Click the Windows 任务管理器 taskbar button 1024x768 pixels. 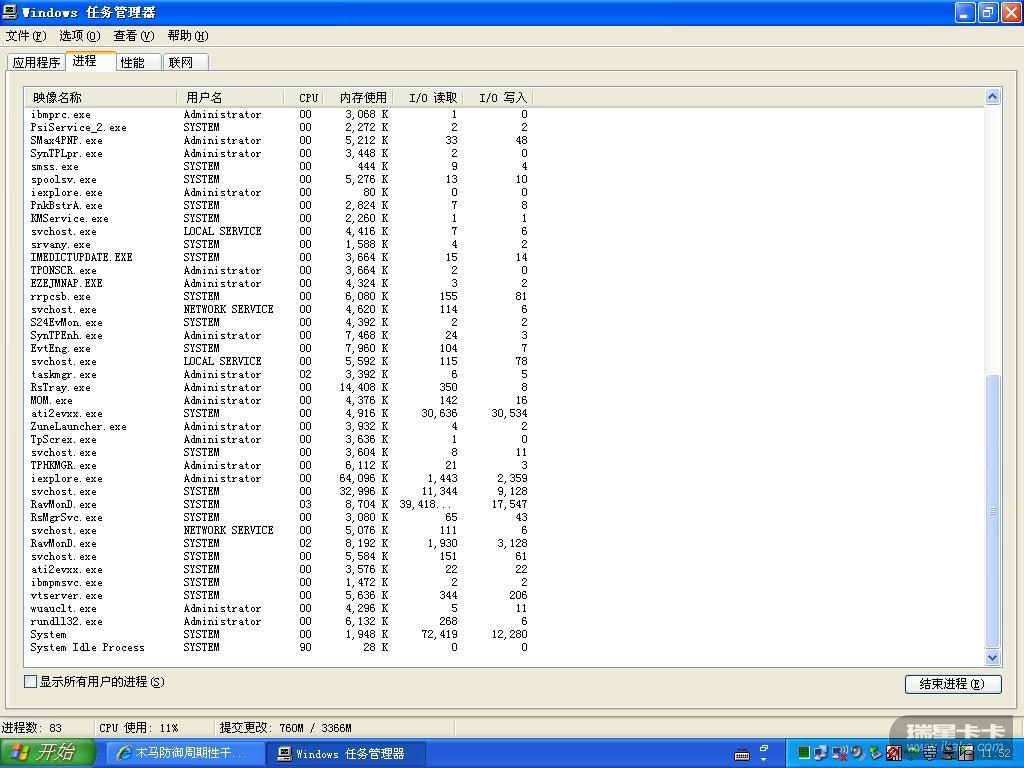(345, 754)
